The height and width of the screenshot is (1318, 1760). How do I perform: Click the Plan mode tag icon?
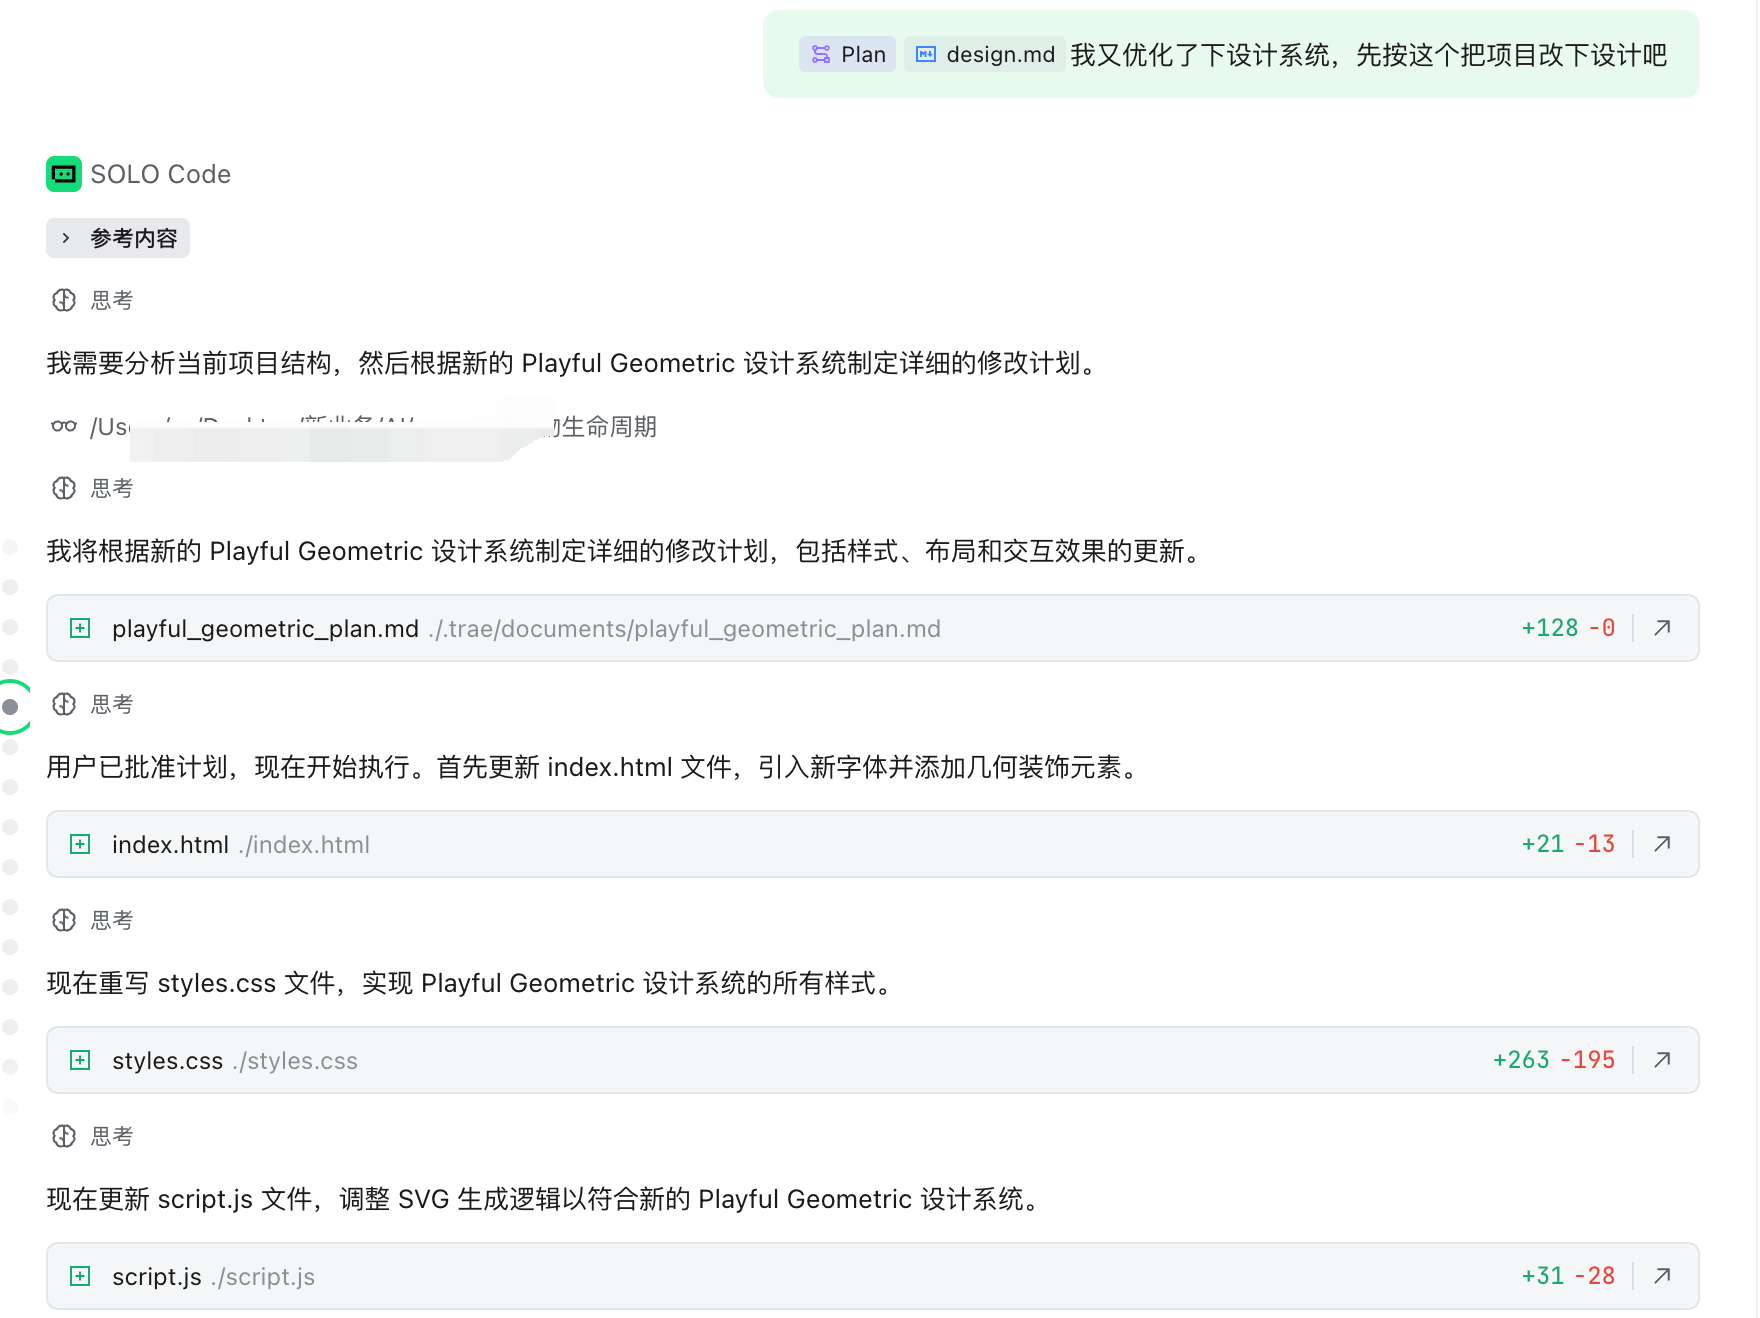pyautogui.click(x=821, y=54)
